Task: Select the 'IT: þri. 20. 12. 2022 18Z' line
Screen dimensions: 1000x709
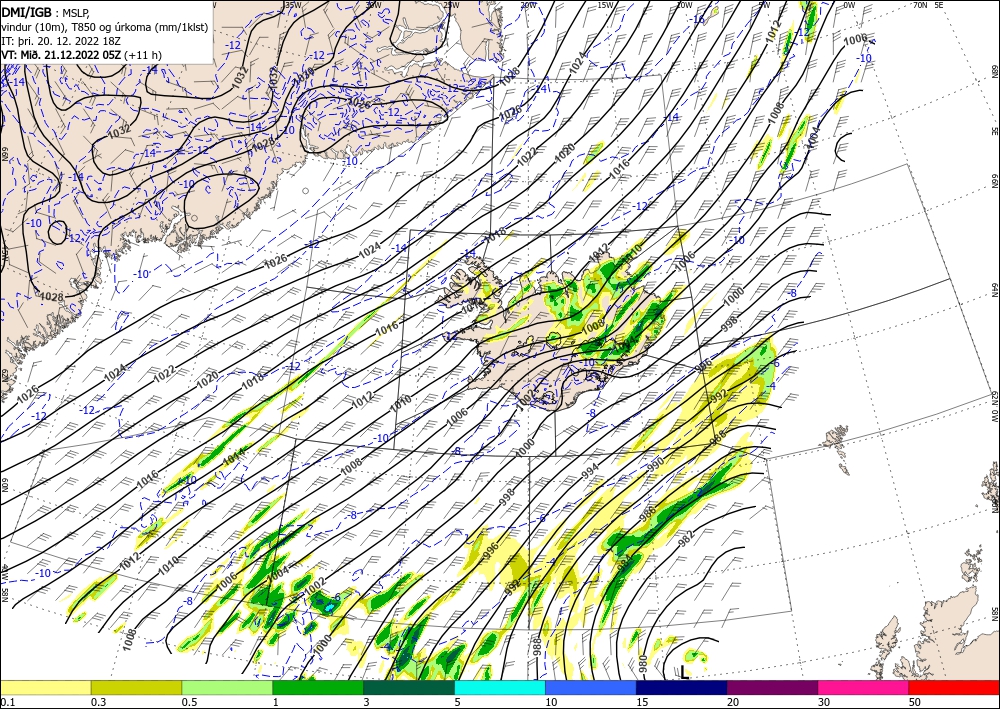Action: (60, 41)
